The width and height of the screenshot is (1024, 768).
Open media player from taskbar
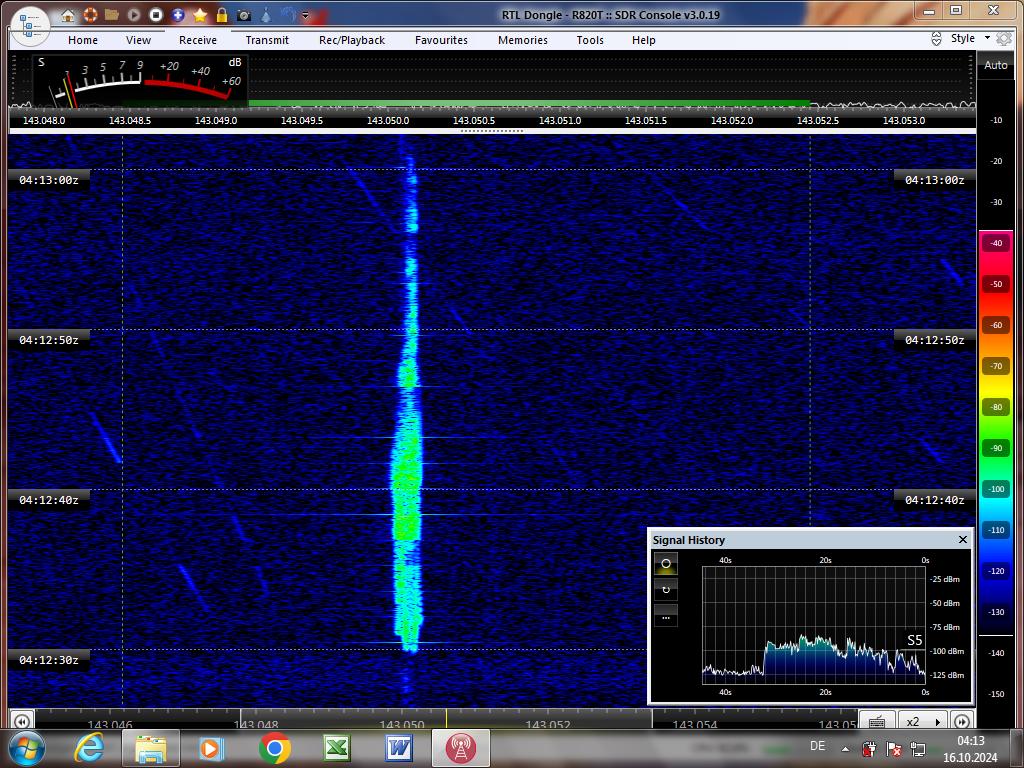click(212, 748)
